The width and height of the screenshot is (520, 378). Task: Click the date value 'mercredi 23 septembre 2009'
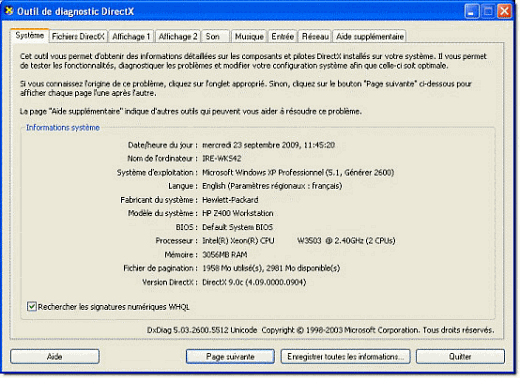[x=250, y=145]
